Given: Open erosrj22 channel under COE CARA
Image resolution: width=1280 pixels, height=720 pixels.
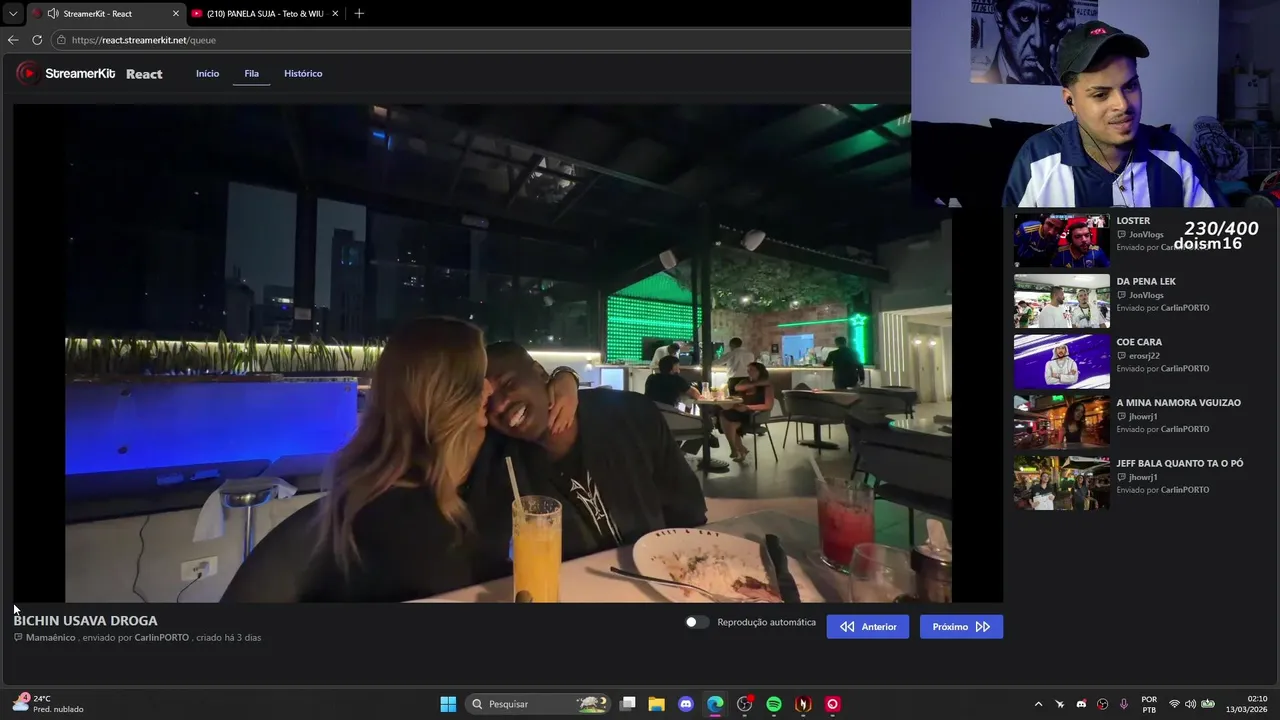Looking at the screenshot, I should (1144, 356).
